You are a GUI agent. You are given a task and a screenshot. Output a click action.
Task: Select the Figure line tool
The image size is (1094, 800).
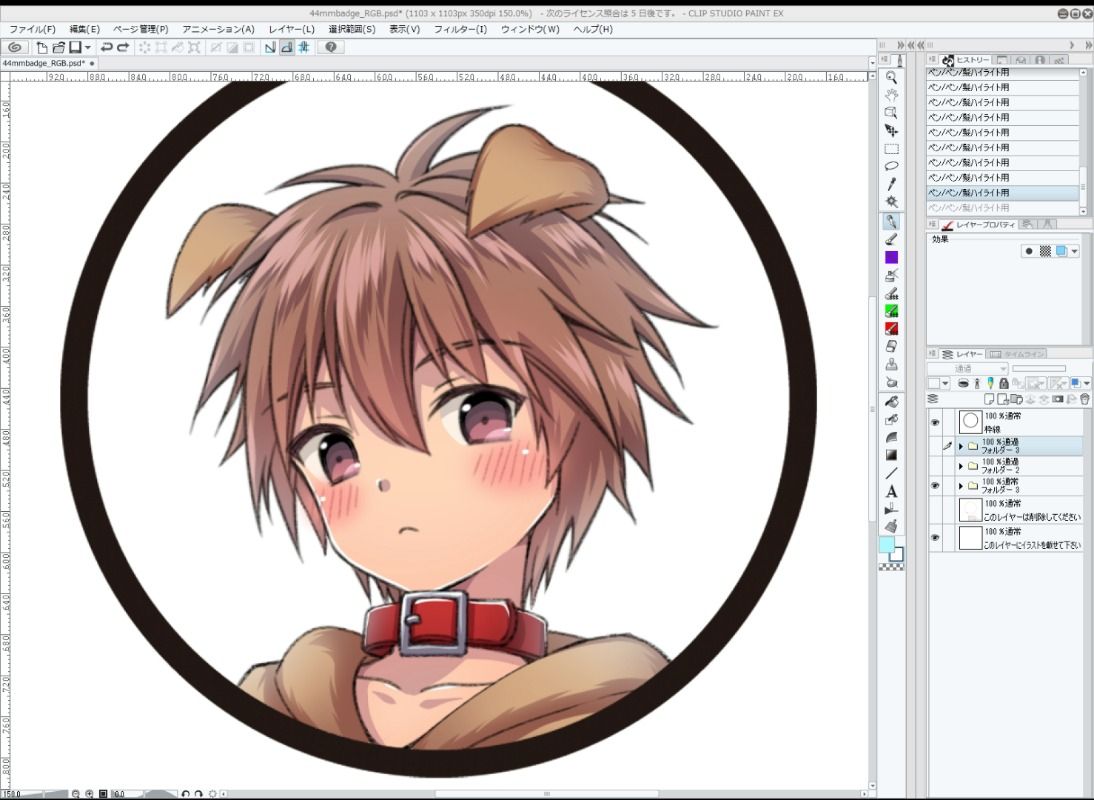pyautogui.click(x=891, y=474)
